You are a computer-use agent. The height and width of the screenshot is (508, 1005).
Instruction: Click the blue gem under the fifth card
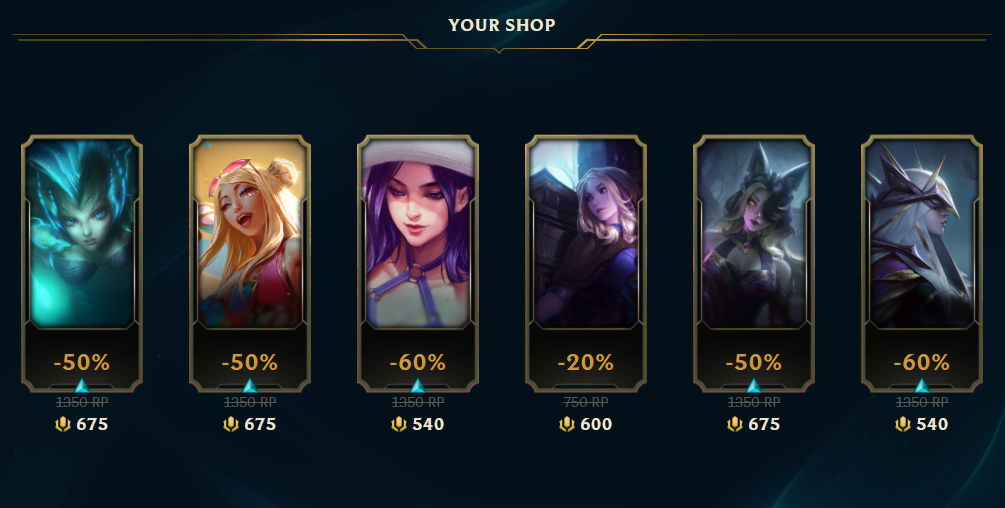pyautogui.click(x=754, y=386)
